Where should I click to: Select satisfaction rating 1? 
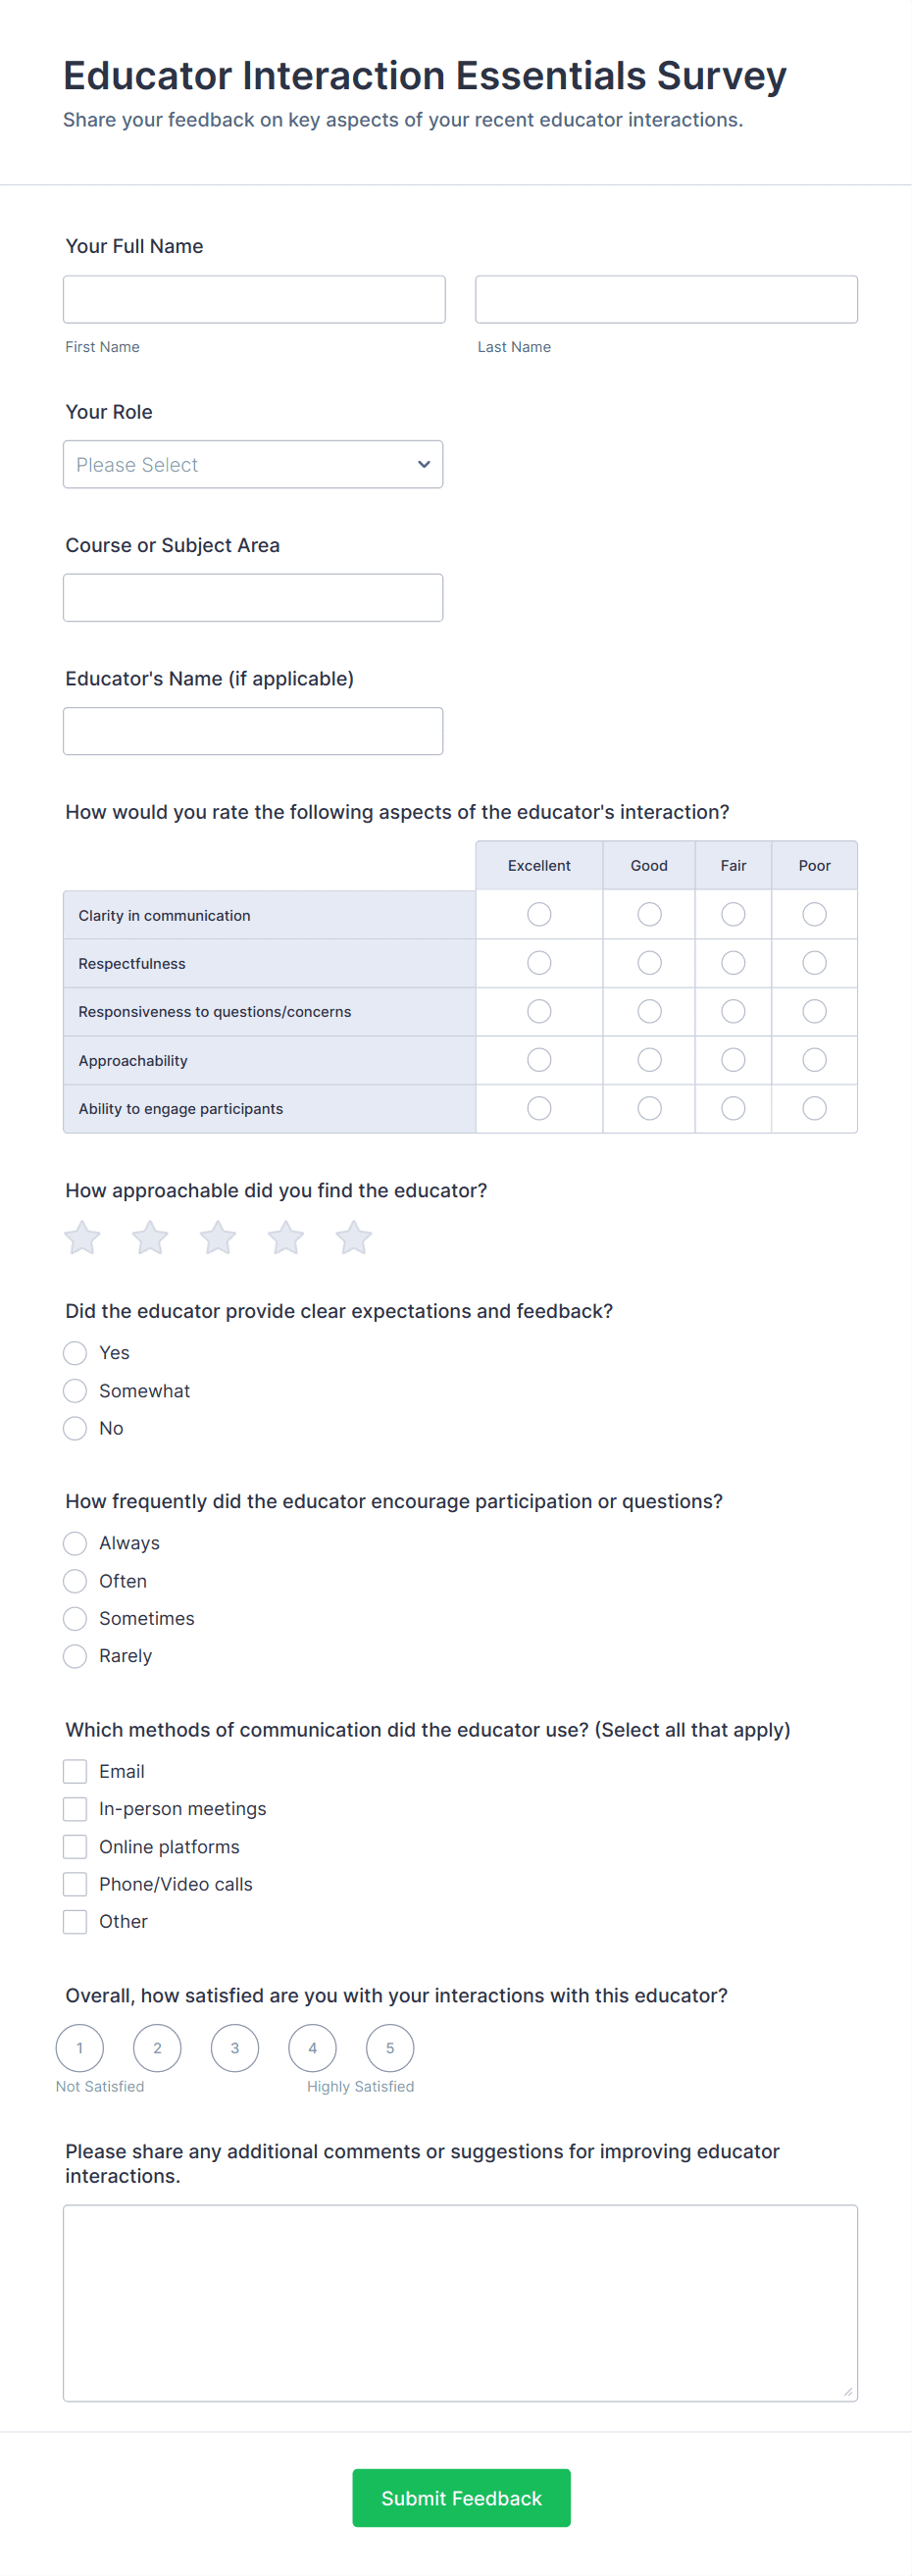coord(80,2048)
